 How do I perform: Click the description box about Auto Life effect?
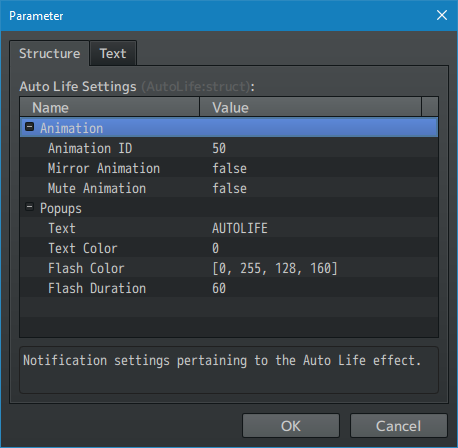point(229,370)
